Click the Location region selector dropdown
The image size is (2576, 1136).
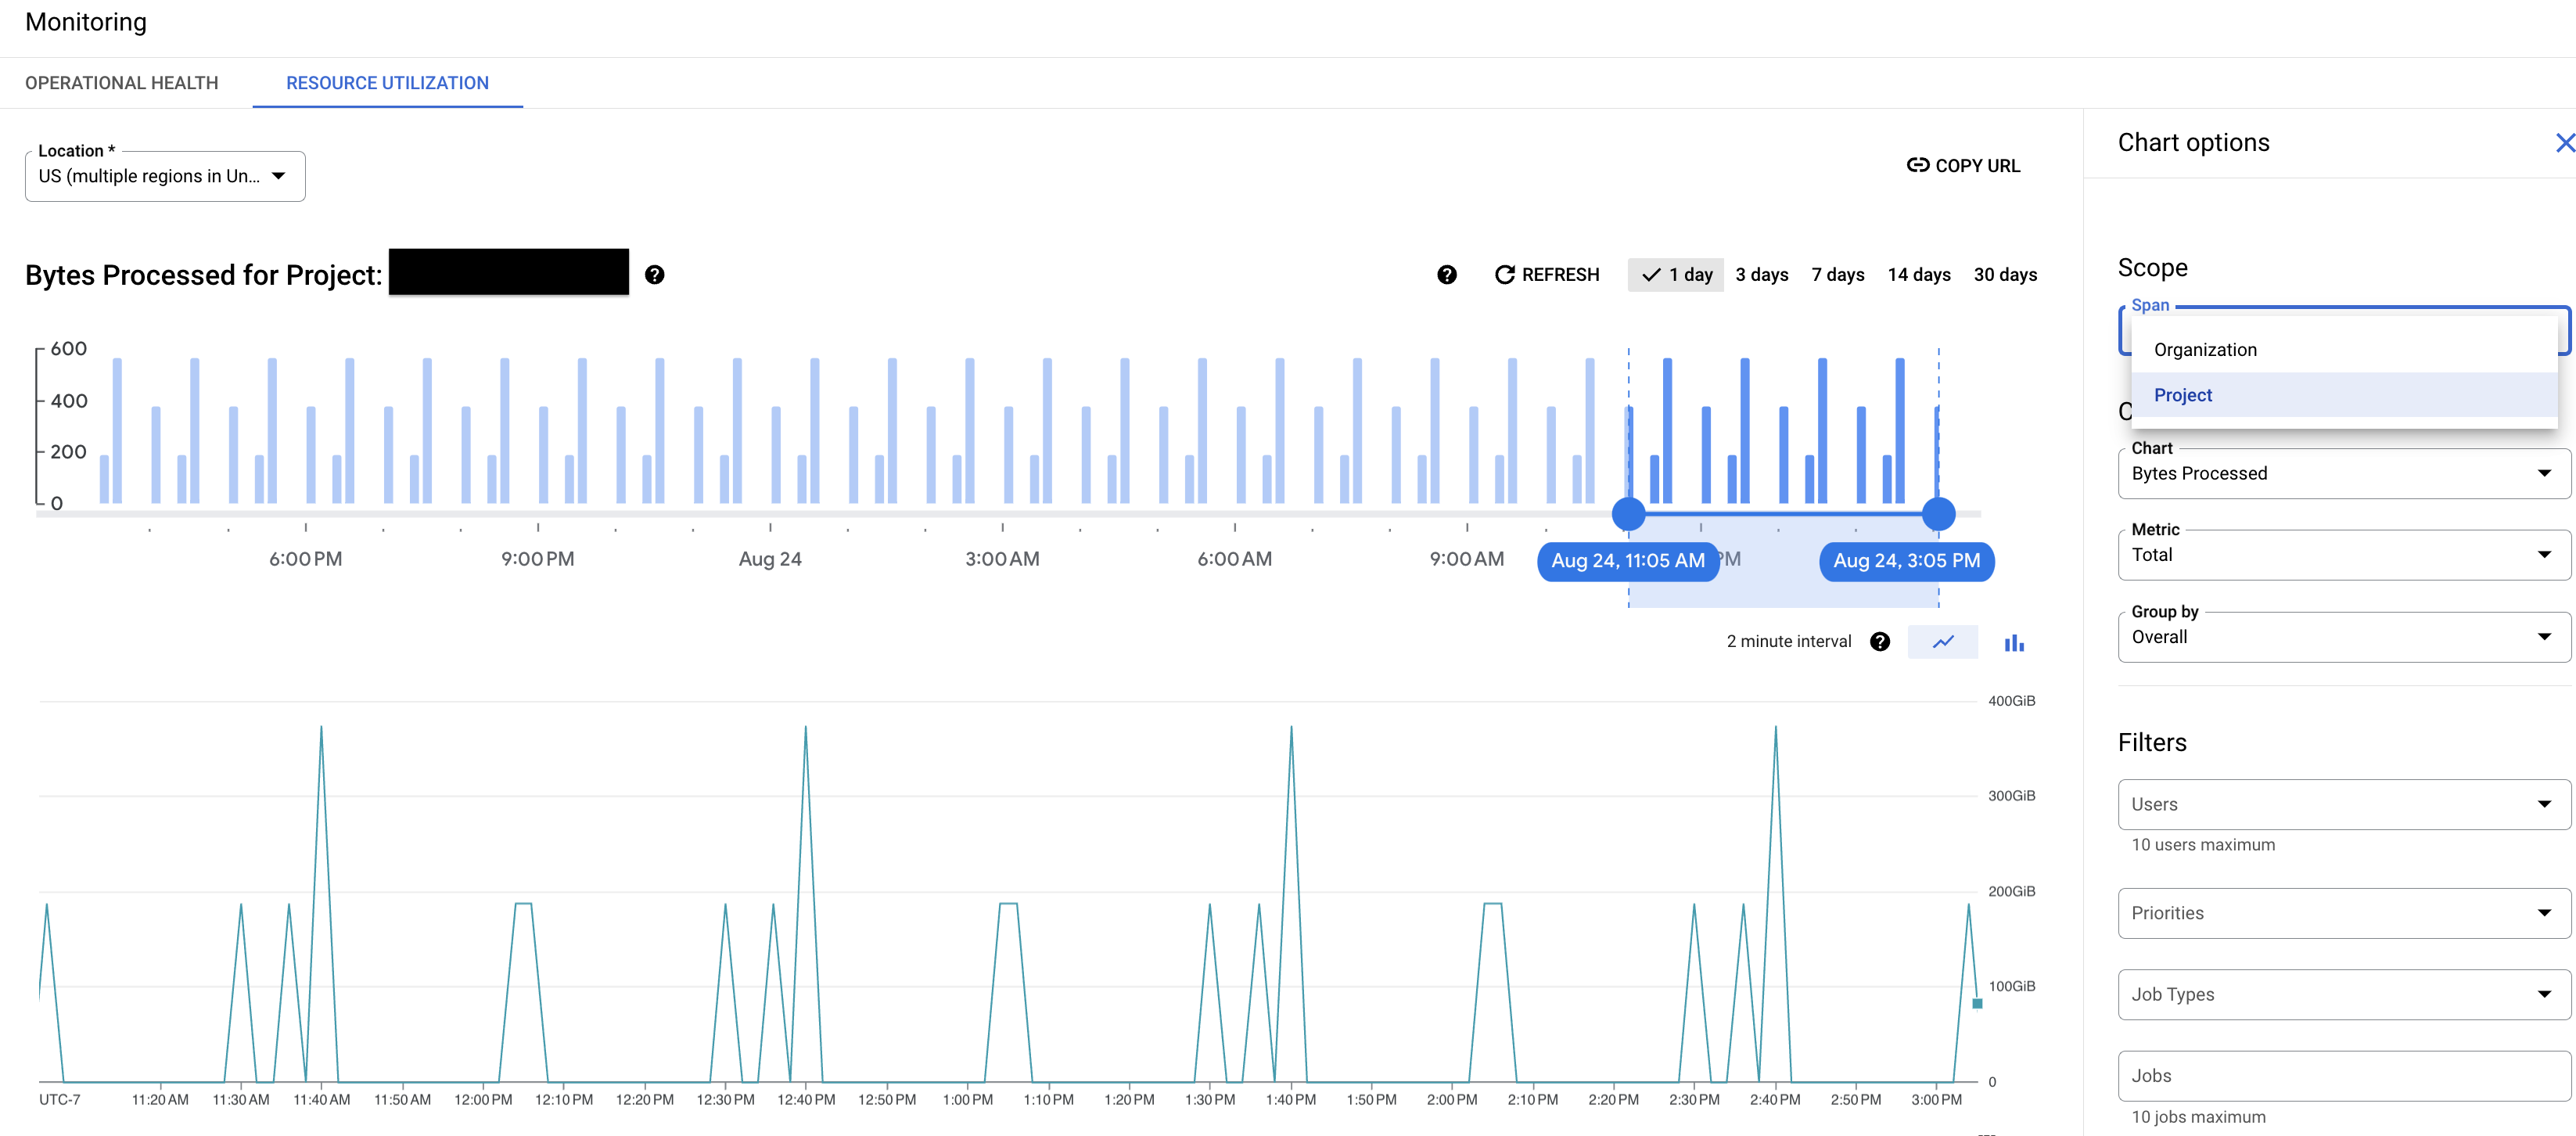(x=164, y=176)
